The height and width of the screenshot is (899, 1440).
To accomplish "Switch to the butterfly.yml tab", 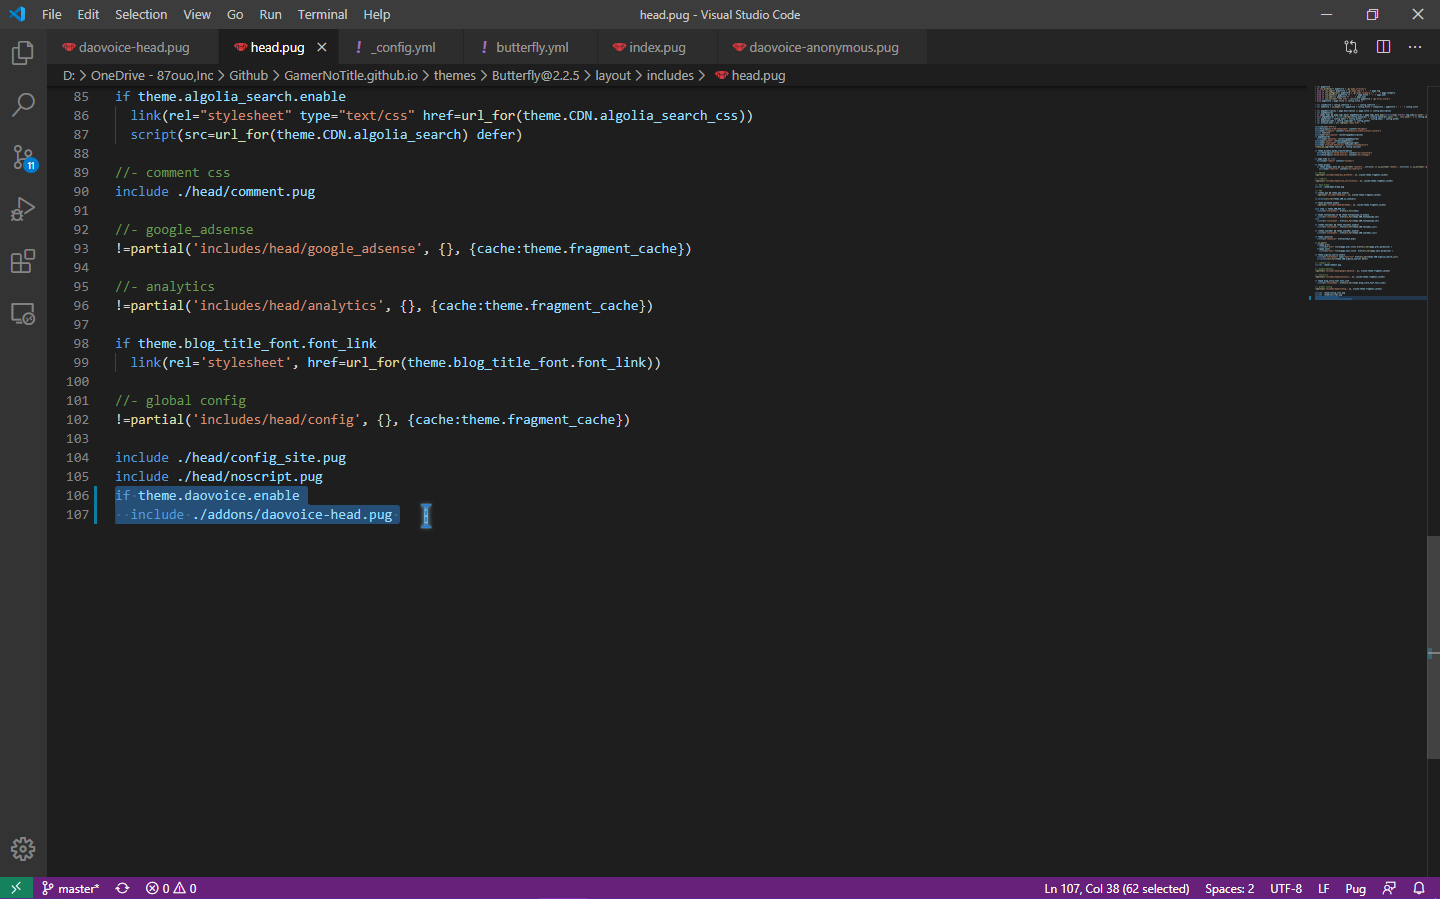I will click(531, 47).
